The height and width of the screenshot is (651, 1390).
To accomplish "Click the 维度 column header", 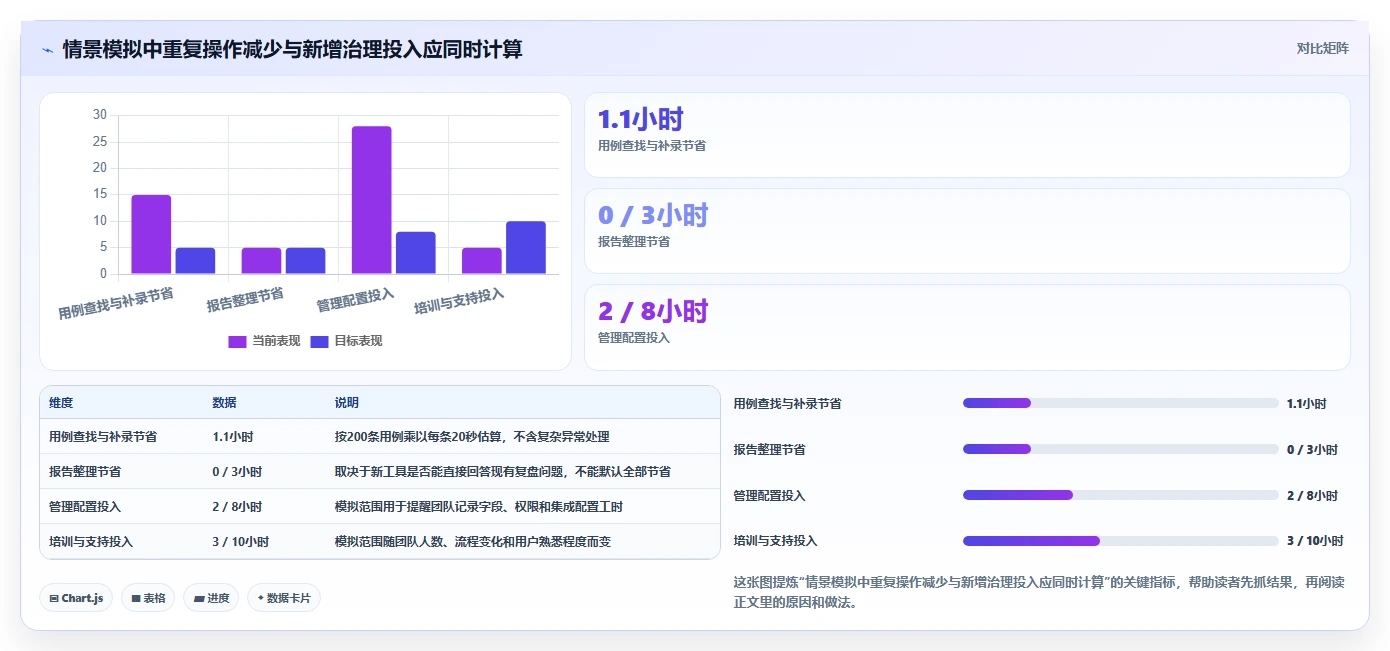I will tap(61, 403).
